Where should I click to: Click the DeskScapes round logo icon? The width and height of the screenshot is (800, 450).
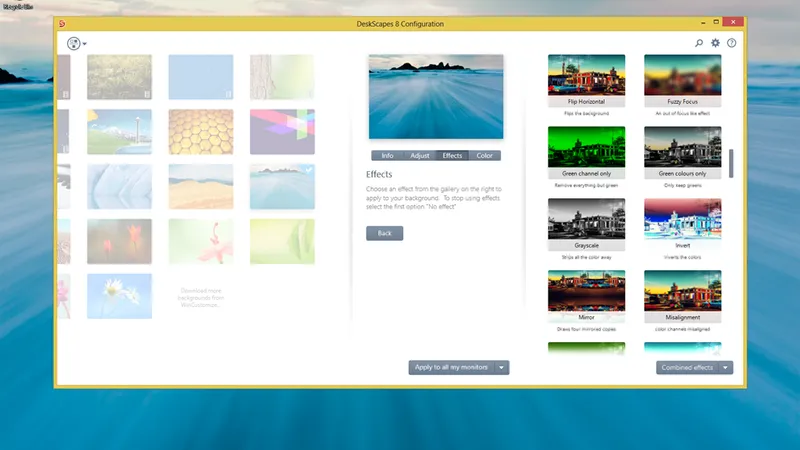pyautogui.click(x=74, y=43)
